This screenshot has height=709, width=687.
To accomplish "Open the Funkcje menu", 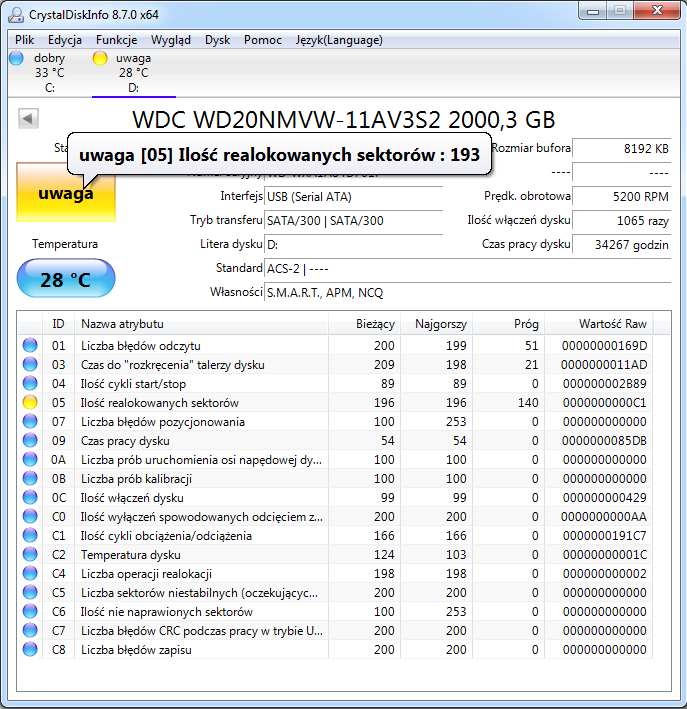I will pos(116,40).
